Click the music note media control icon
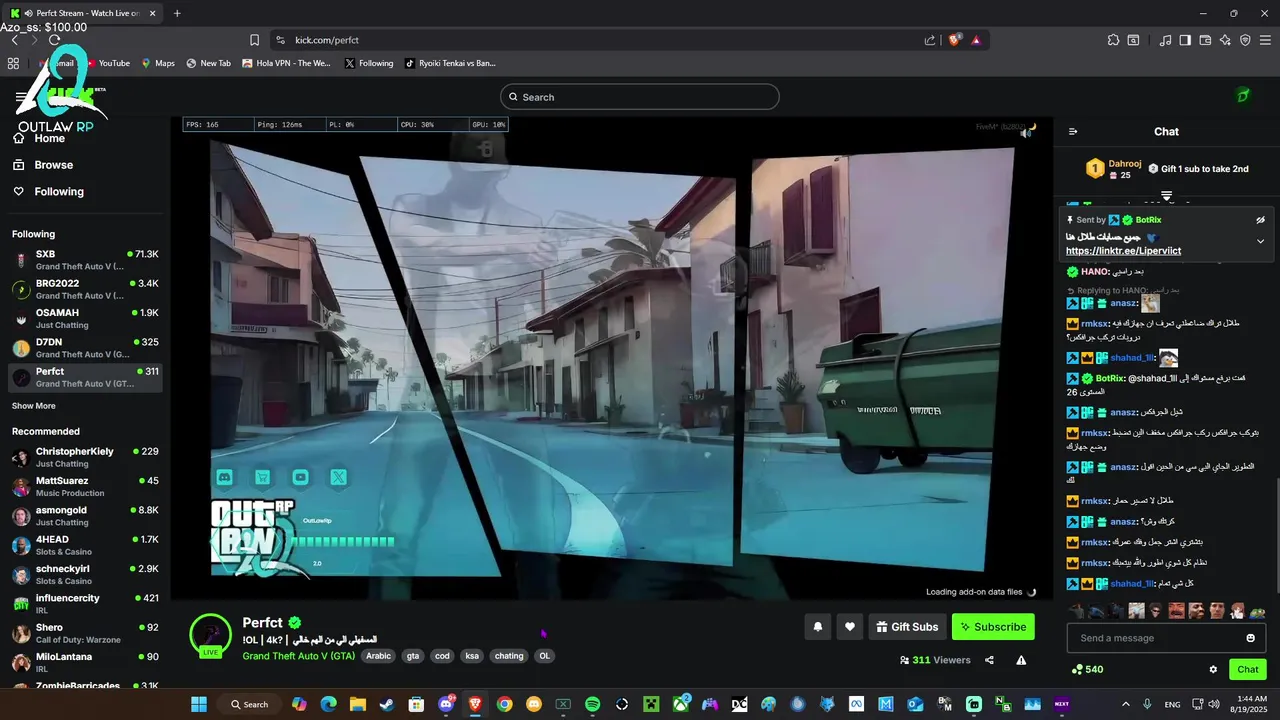Viewport: 1280px width, 720px height. [1165, 40]
